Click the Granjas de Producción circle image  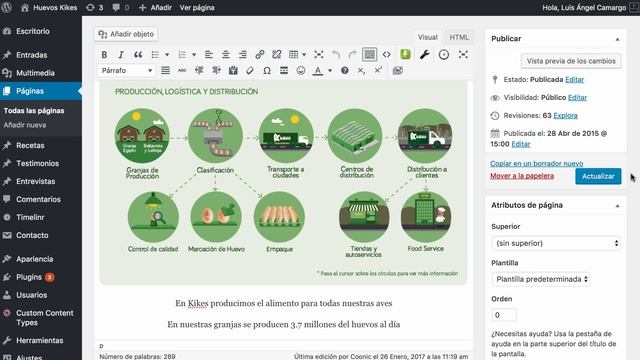click(142, 136)
